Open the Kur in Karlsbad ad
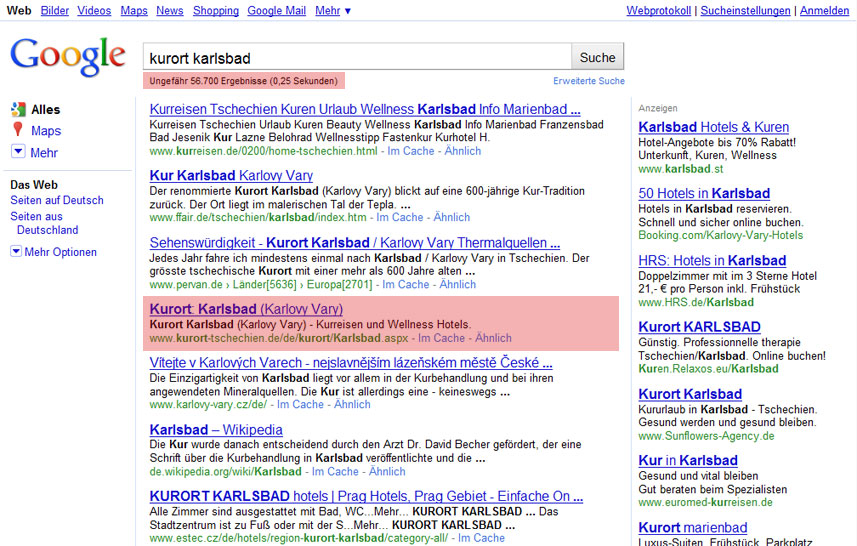Image resolution: width=857 pixels, height=546 pixels. pyautogui.click(x=688, y=460)
